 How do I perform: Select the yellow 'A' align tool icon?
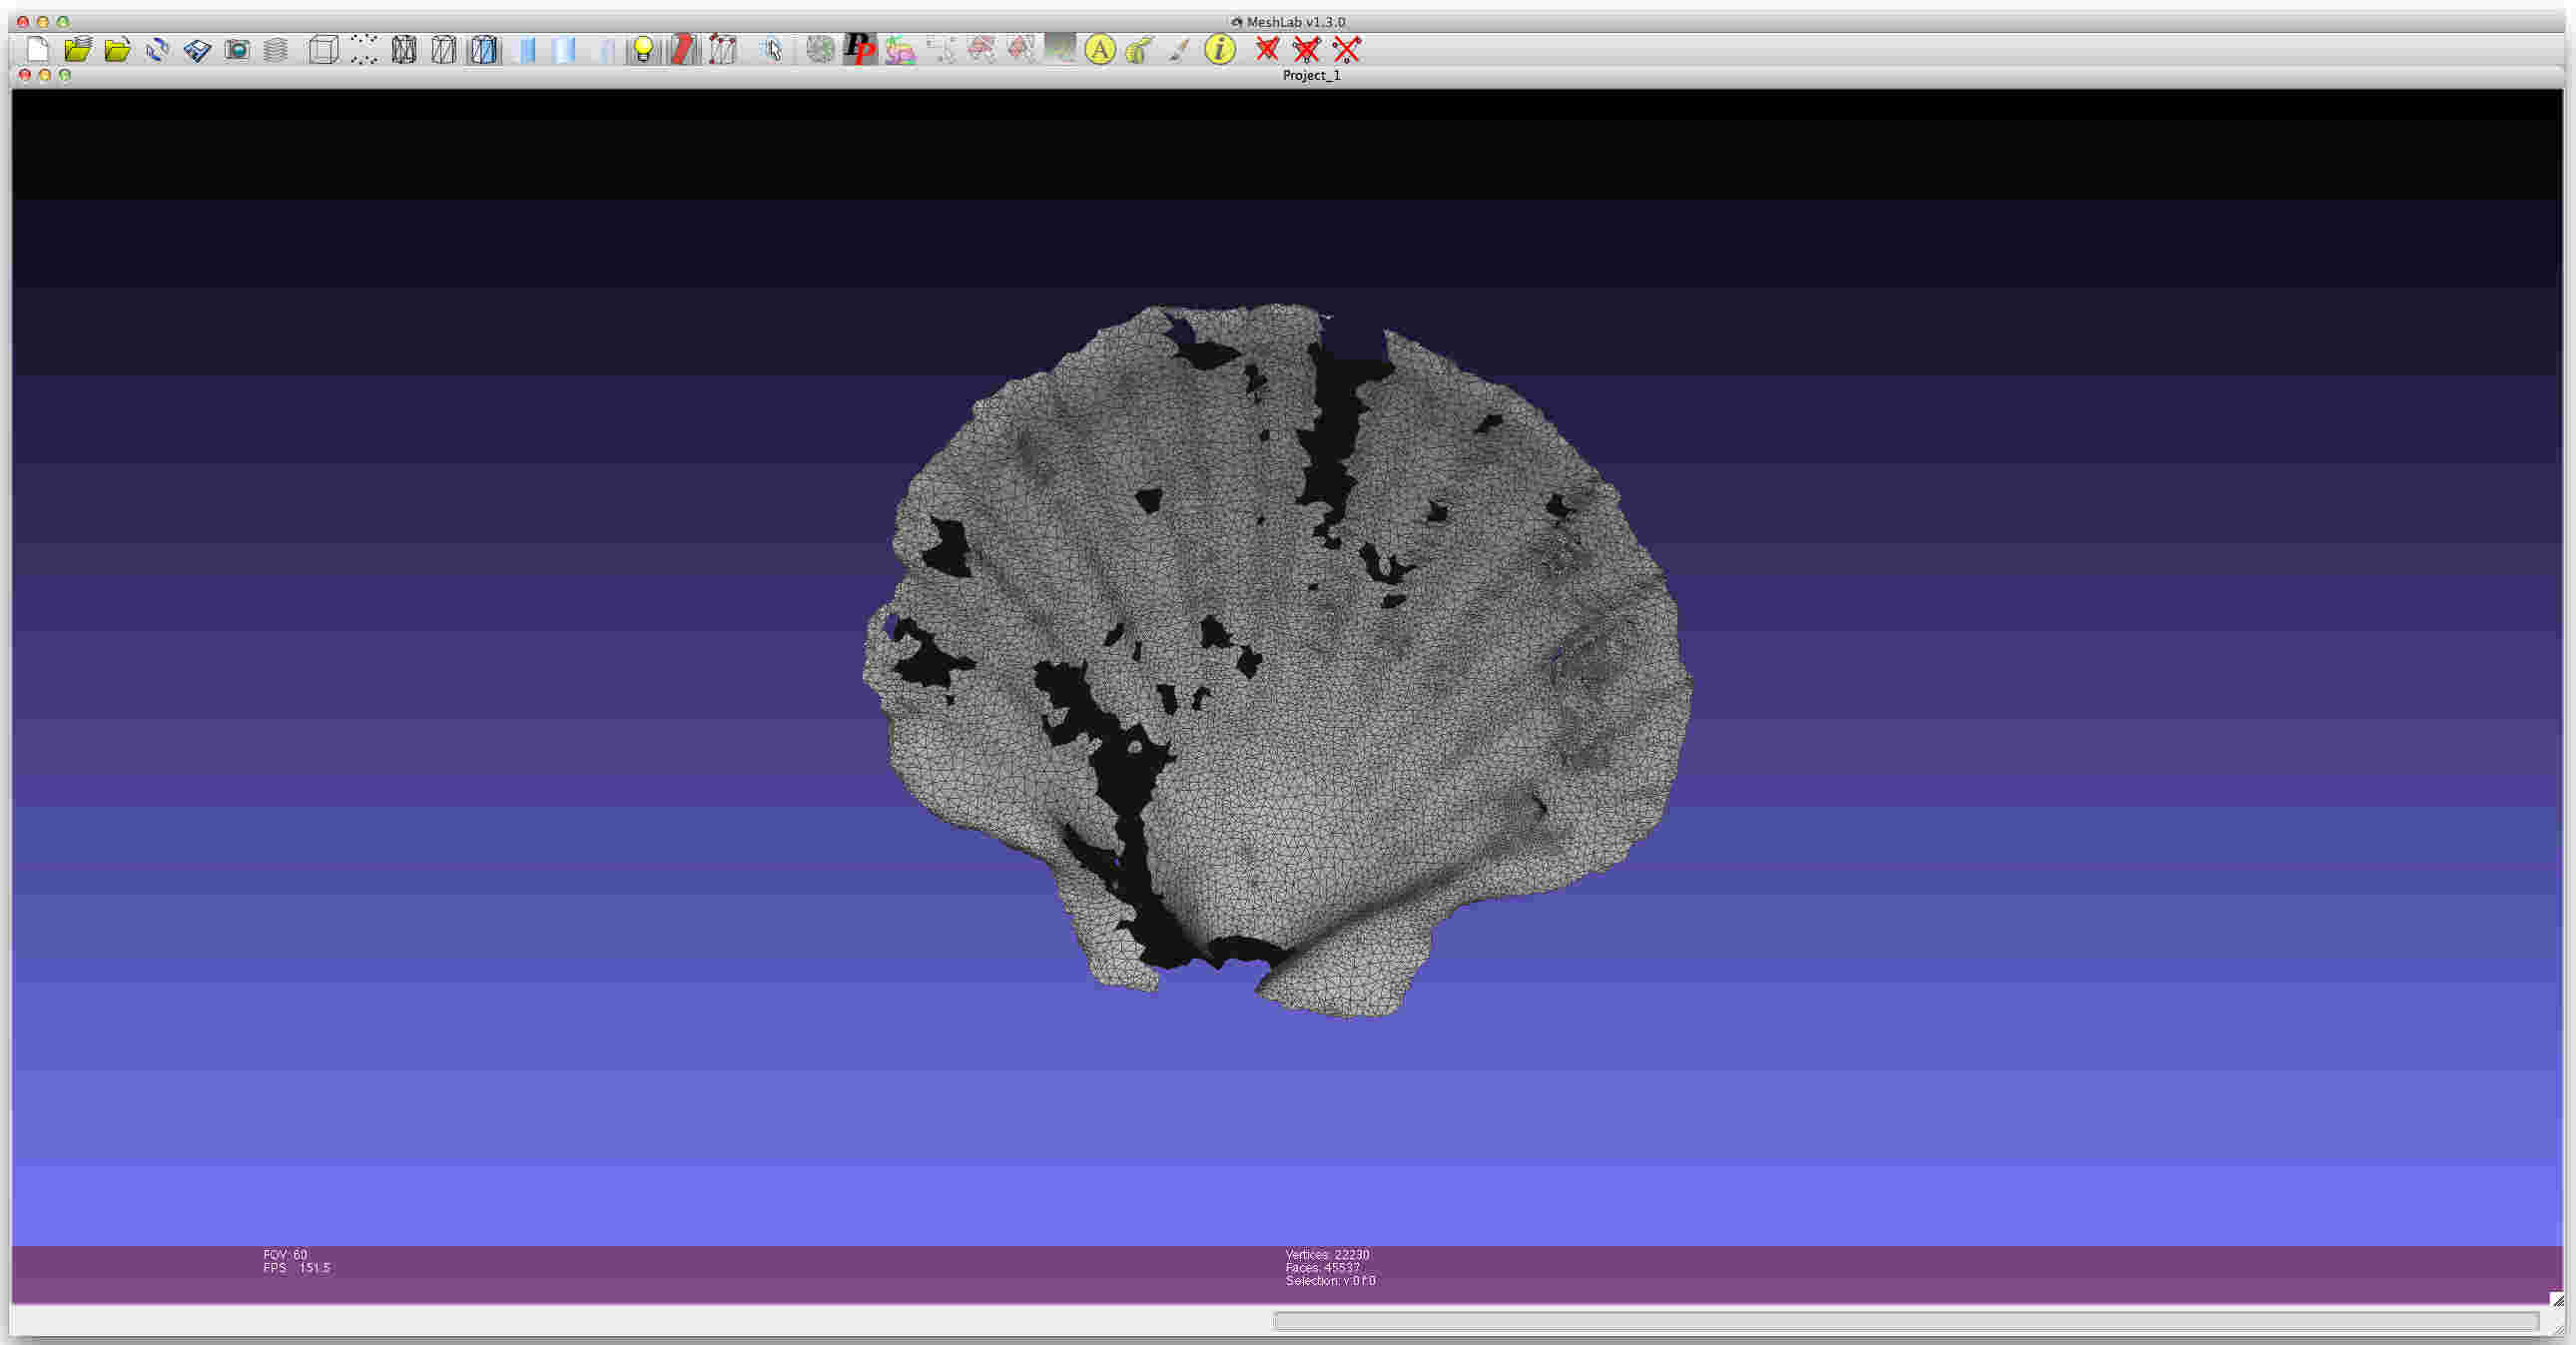tap(1099, 49)
